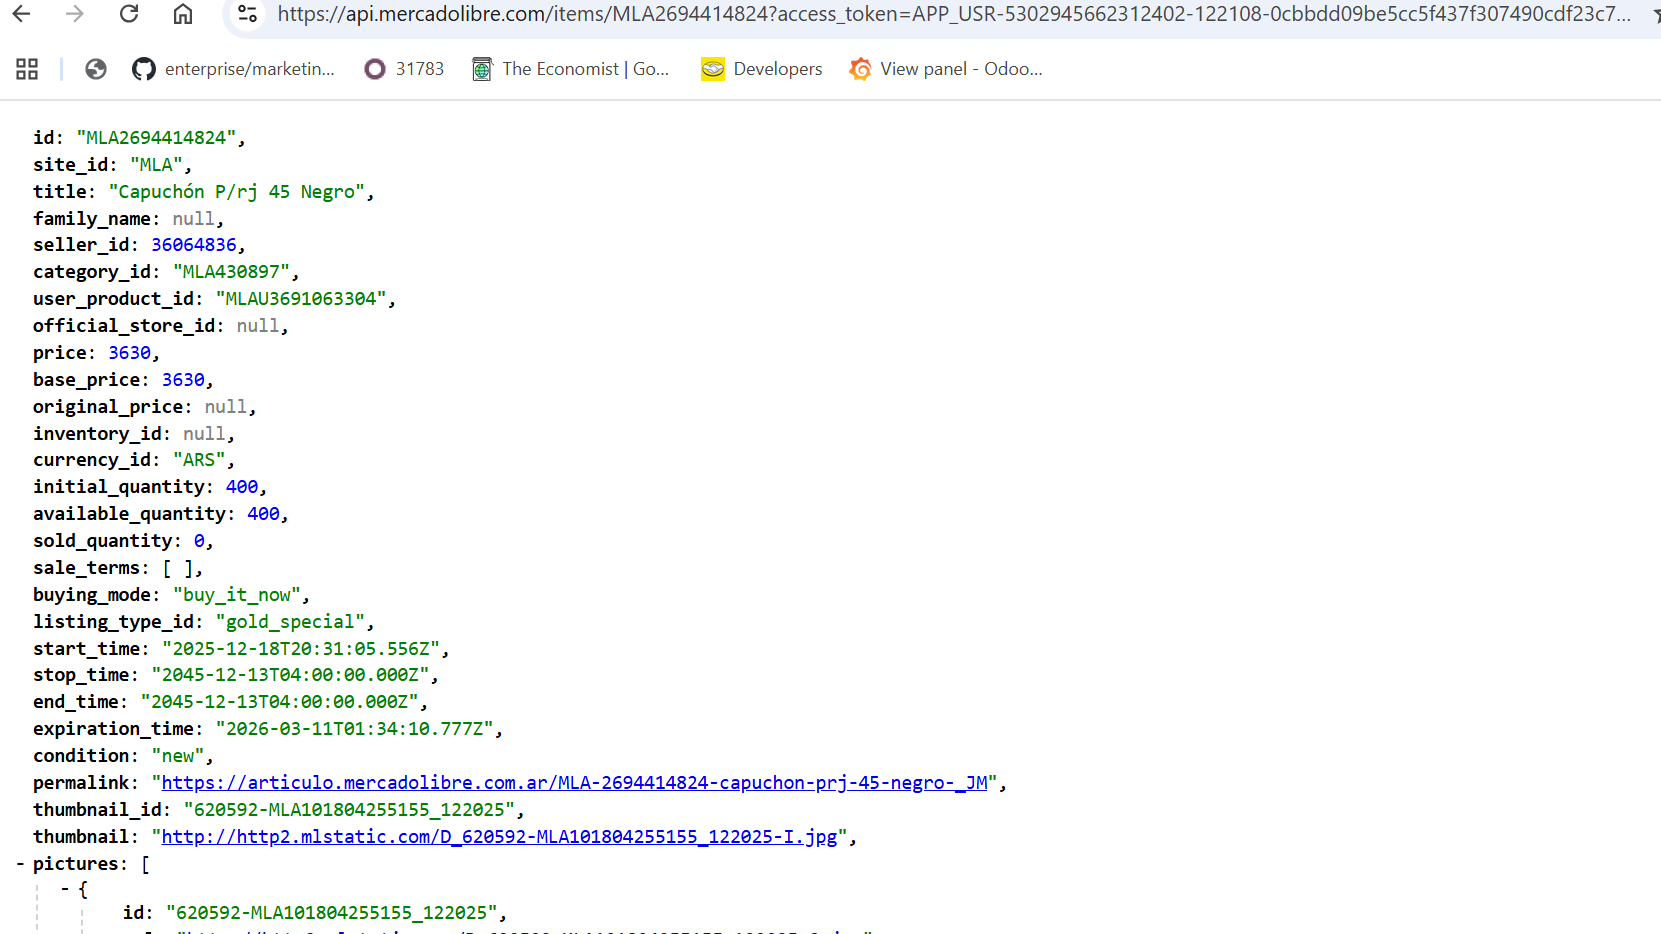Open site information icon in address bar
Image resolution: width=1661 pixels, height=934 pixels.
tap(247, 14)
